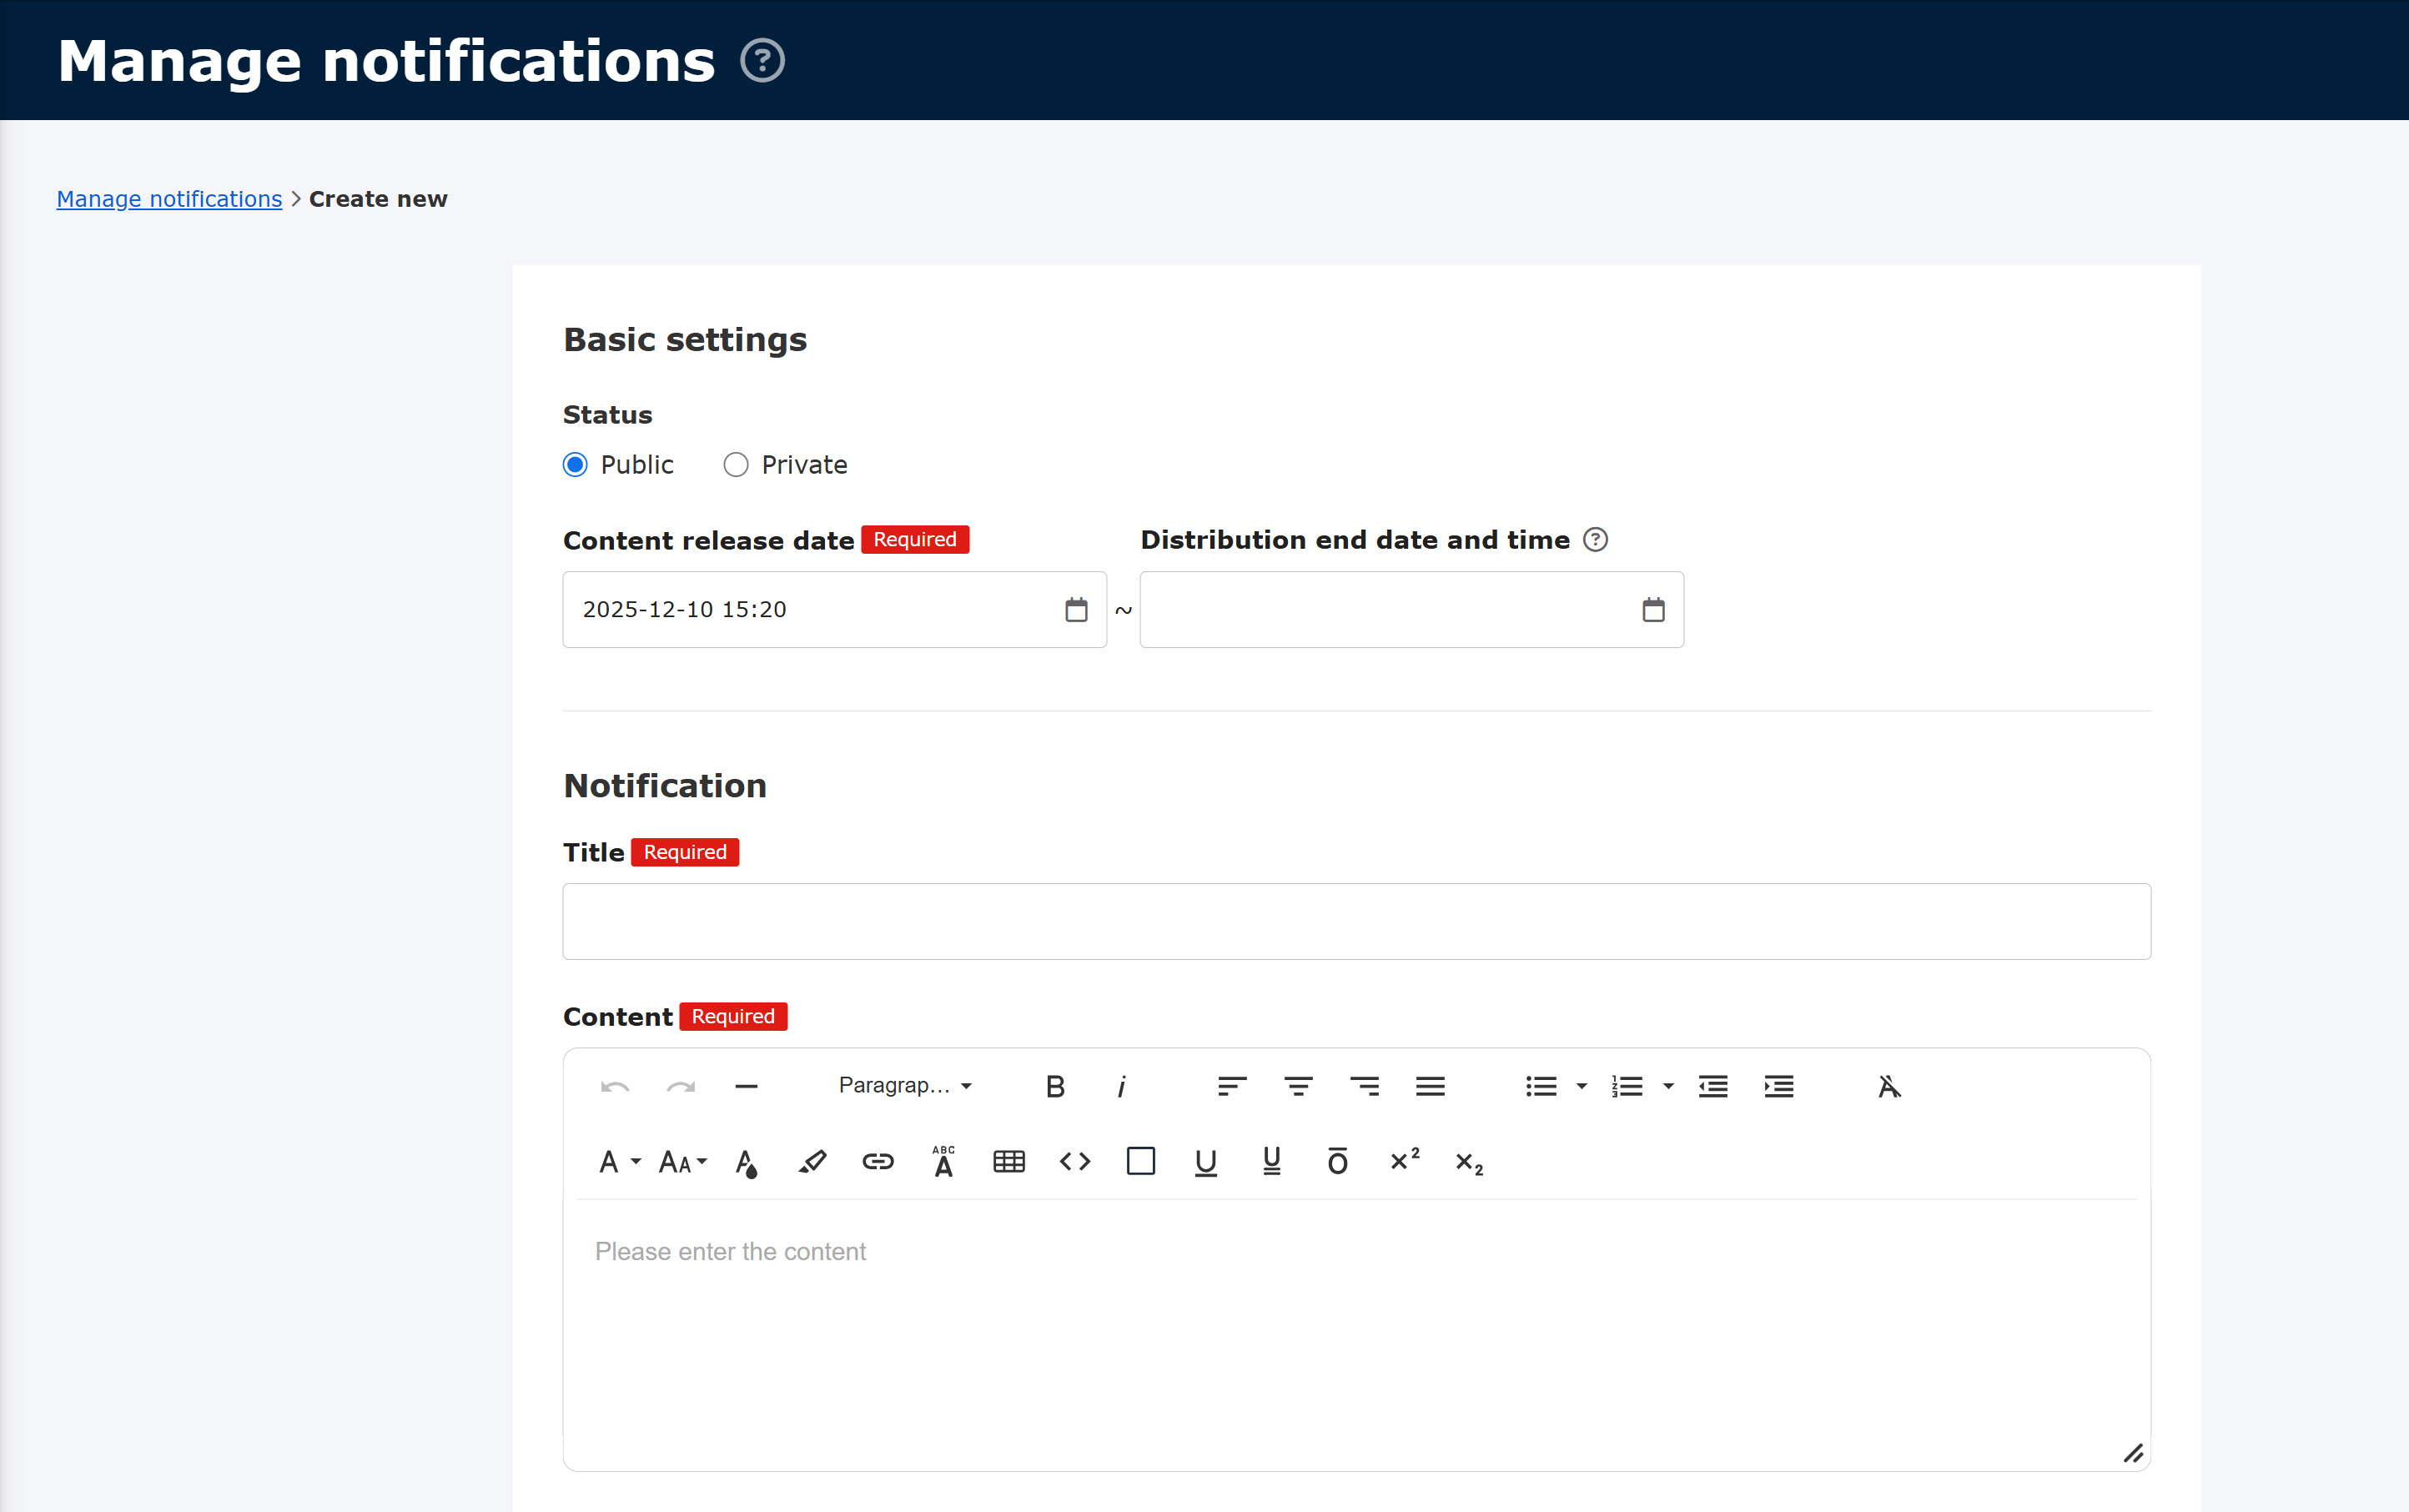Open calendar for Distribution end date
Viewport: 2409px width, 1512px height.
[x=1653, y=610]
